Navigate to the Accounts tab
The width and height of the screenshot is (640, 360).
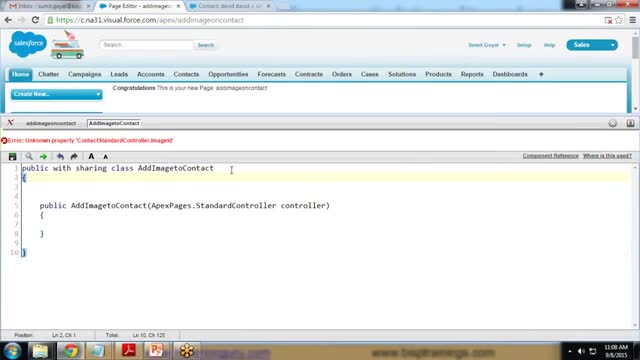[x=151, y=74]
